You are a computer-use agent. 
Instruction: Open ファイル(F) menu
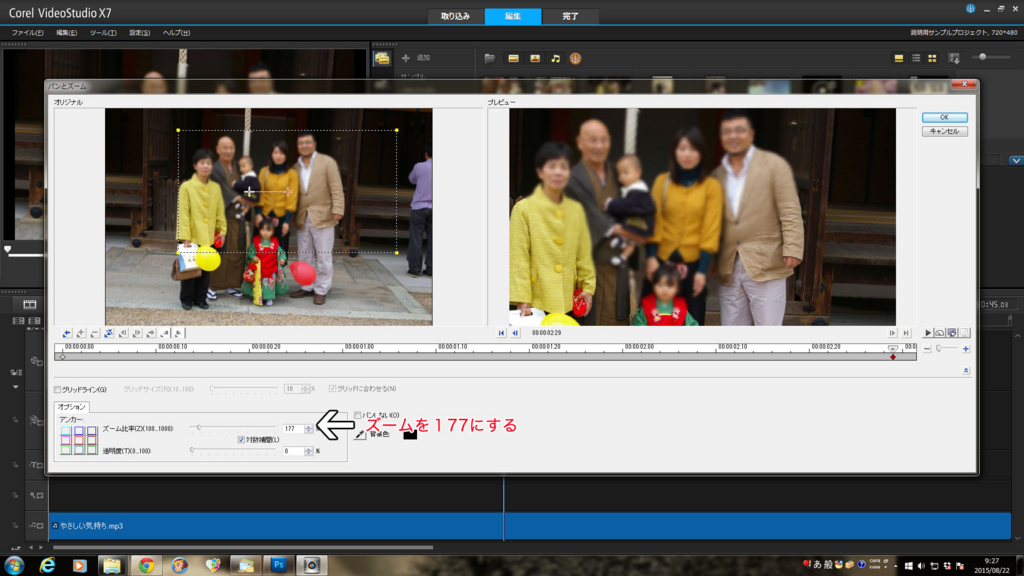[27, 33]
